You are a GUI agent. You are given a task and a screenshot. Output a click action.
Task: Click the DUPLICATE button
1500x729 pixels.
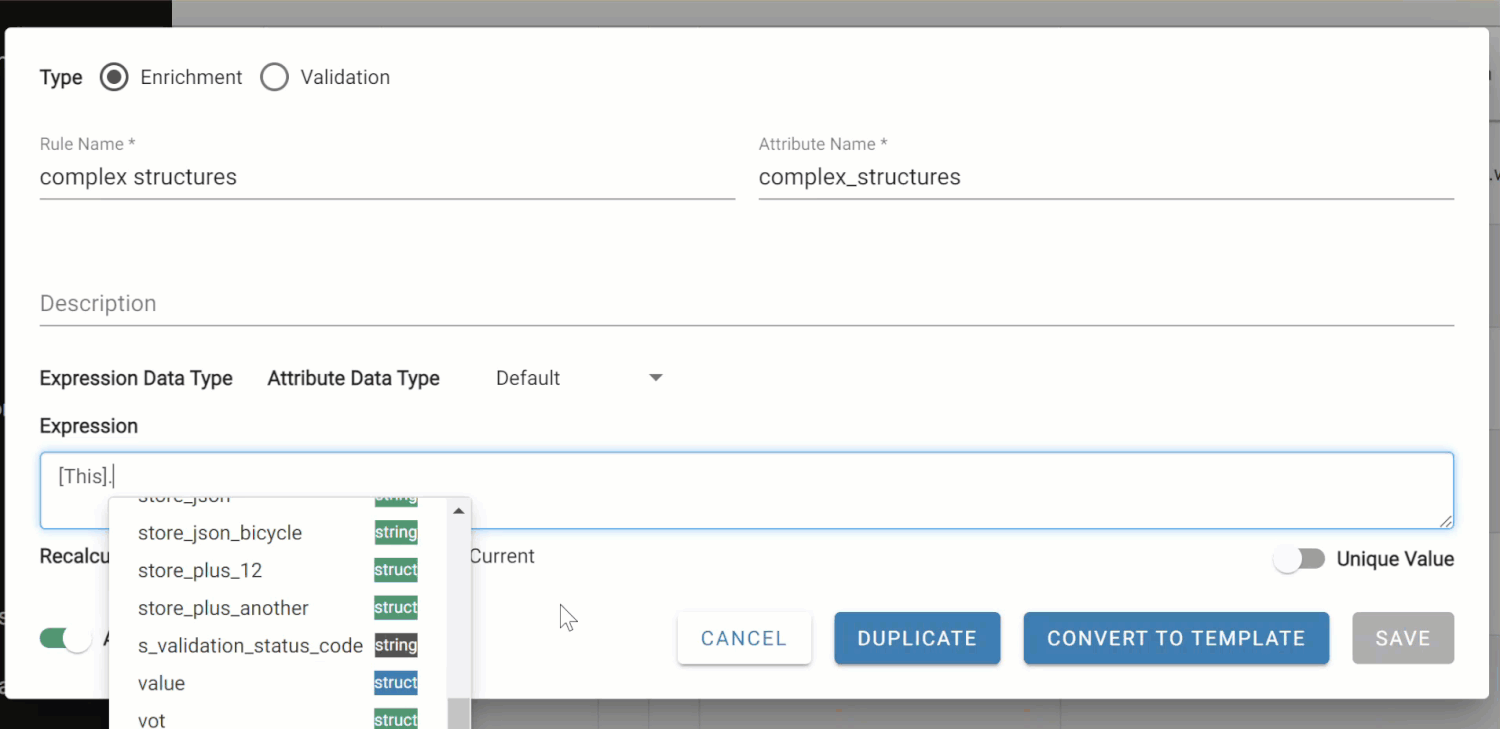[x=916, y=637]
